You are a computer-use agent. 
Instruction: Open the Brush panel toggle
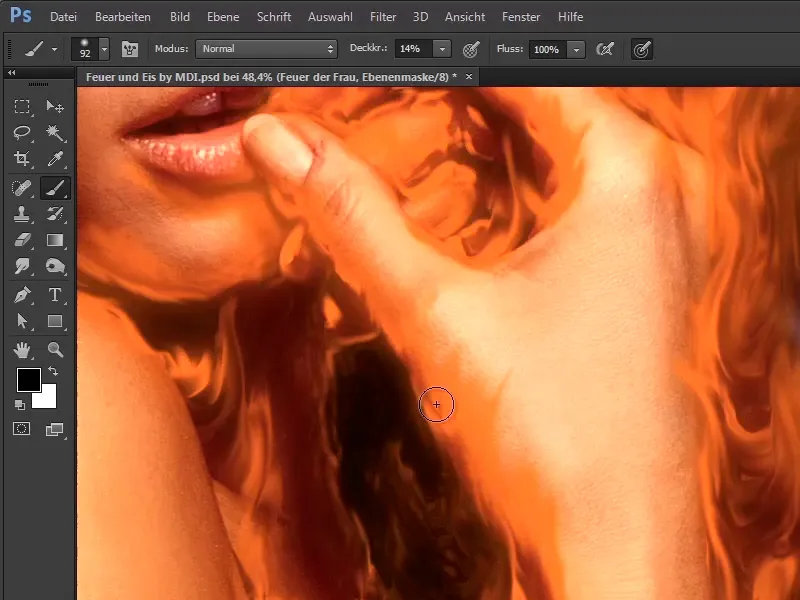point(130,49)
